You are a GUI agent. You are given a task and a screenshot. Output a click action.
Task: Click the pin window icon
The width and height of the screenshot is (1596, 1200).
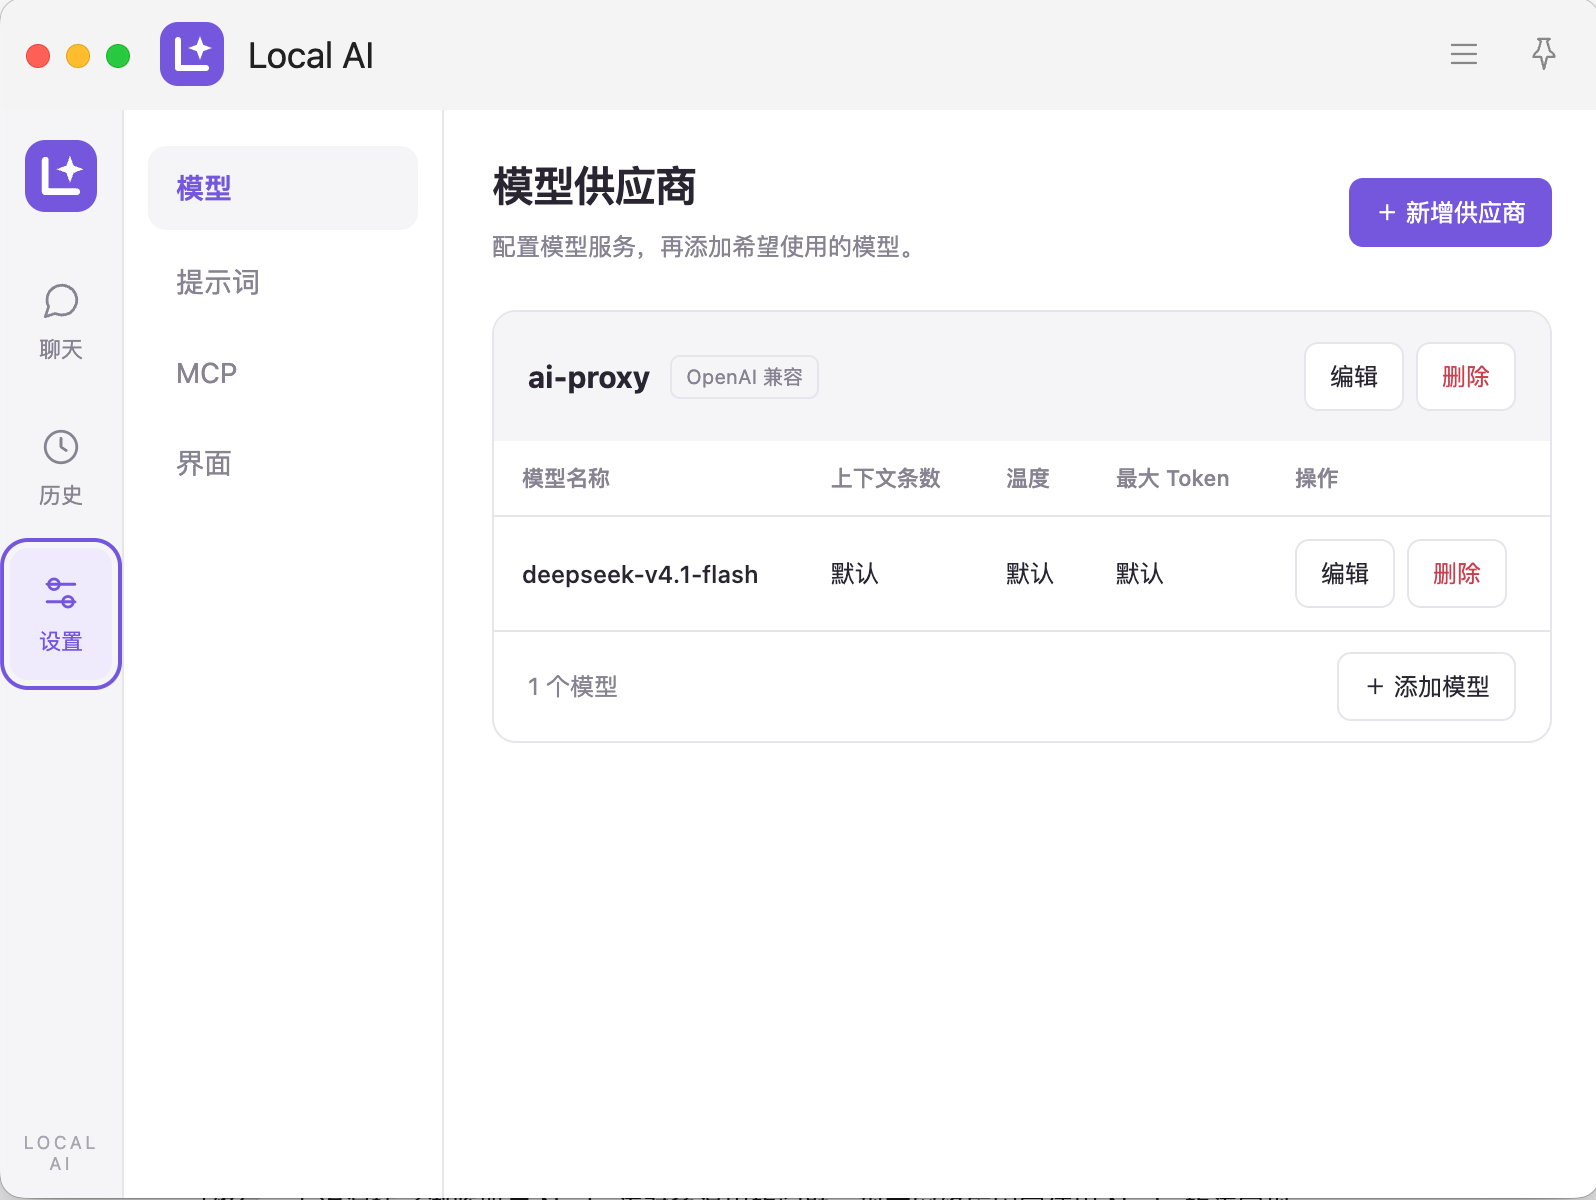pos(1544,54)
